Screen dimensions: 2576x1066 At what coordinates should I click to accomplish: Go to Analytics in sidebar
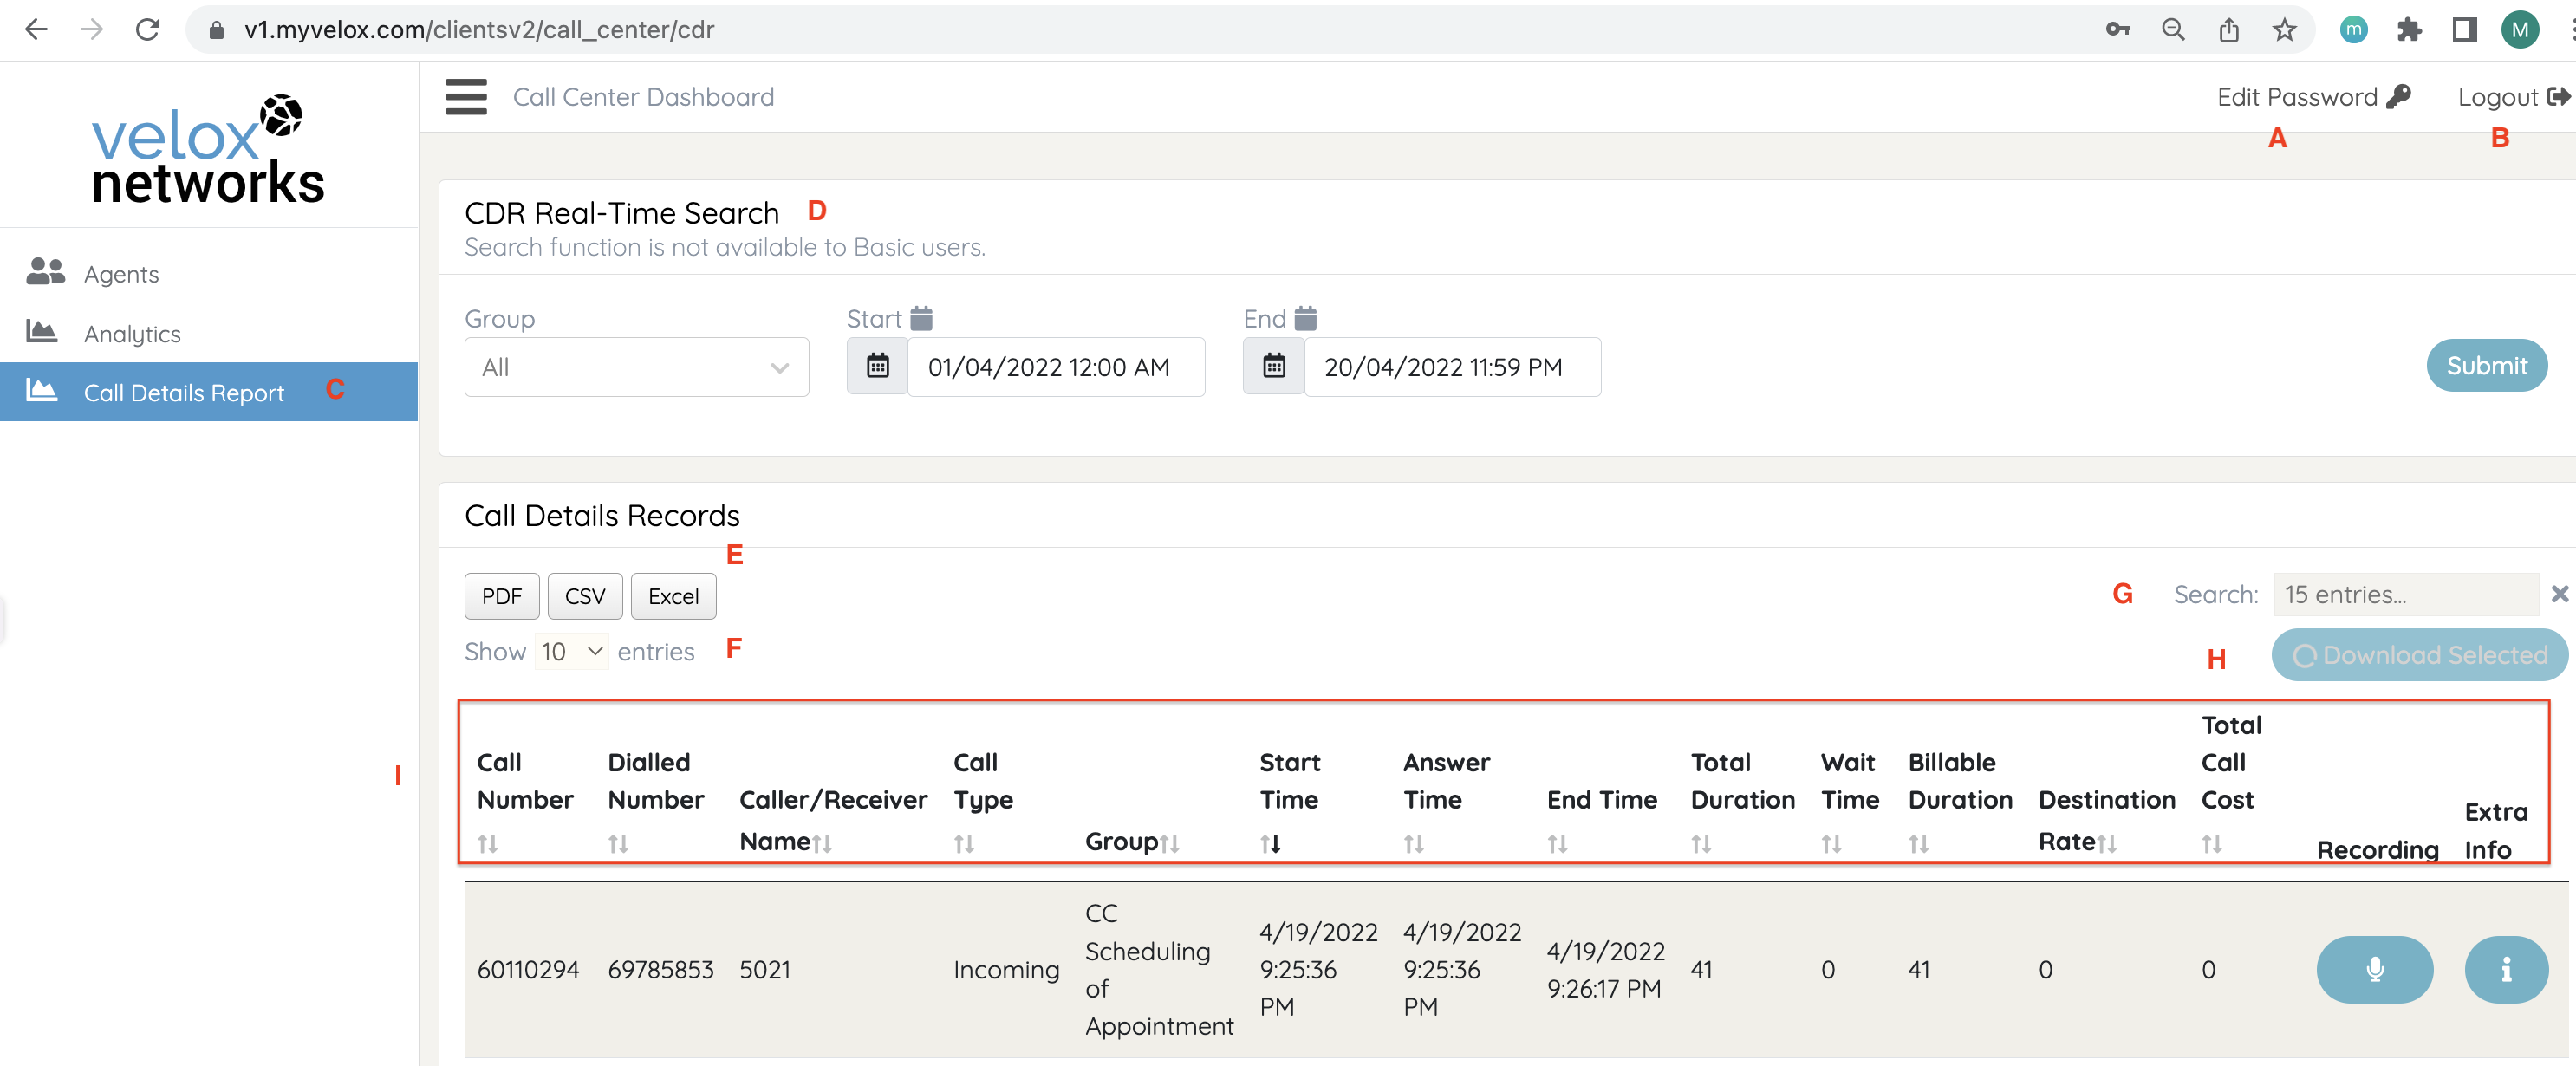click(132, 333)
